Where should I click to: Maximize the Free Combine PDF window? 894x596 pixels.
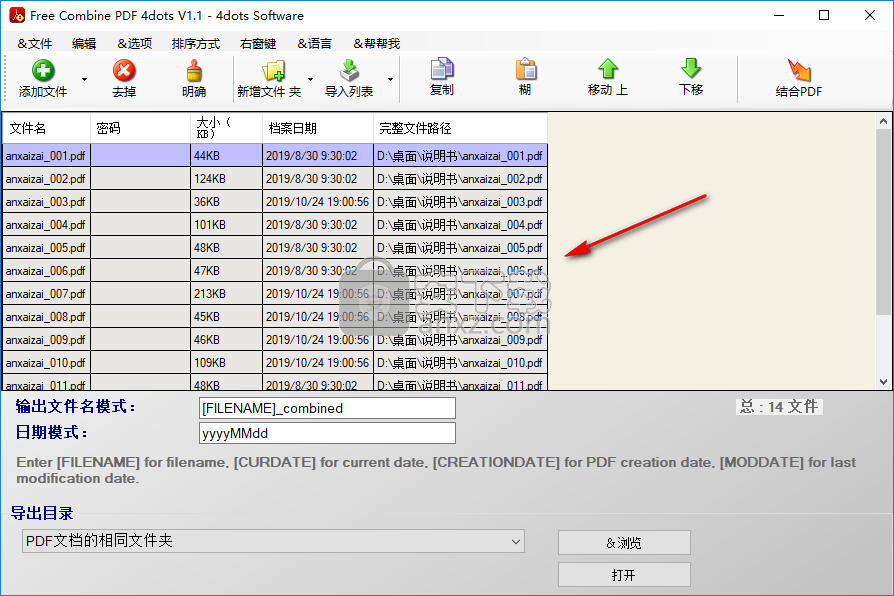(x=824, y=15)
